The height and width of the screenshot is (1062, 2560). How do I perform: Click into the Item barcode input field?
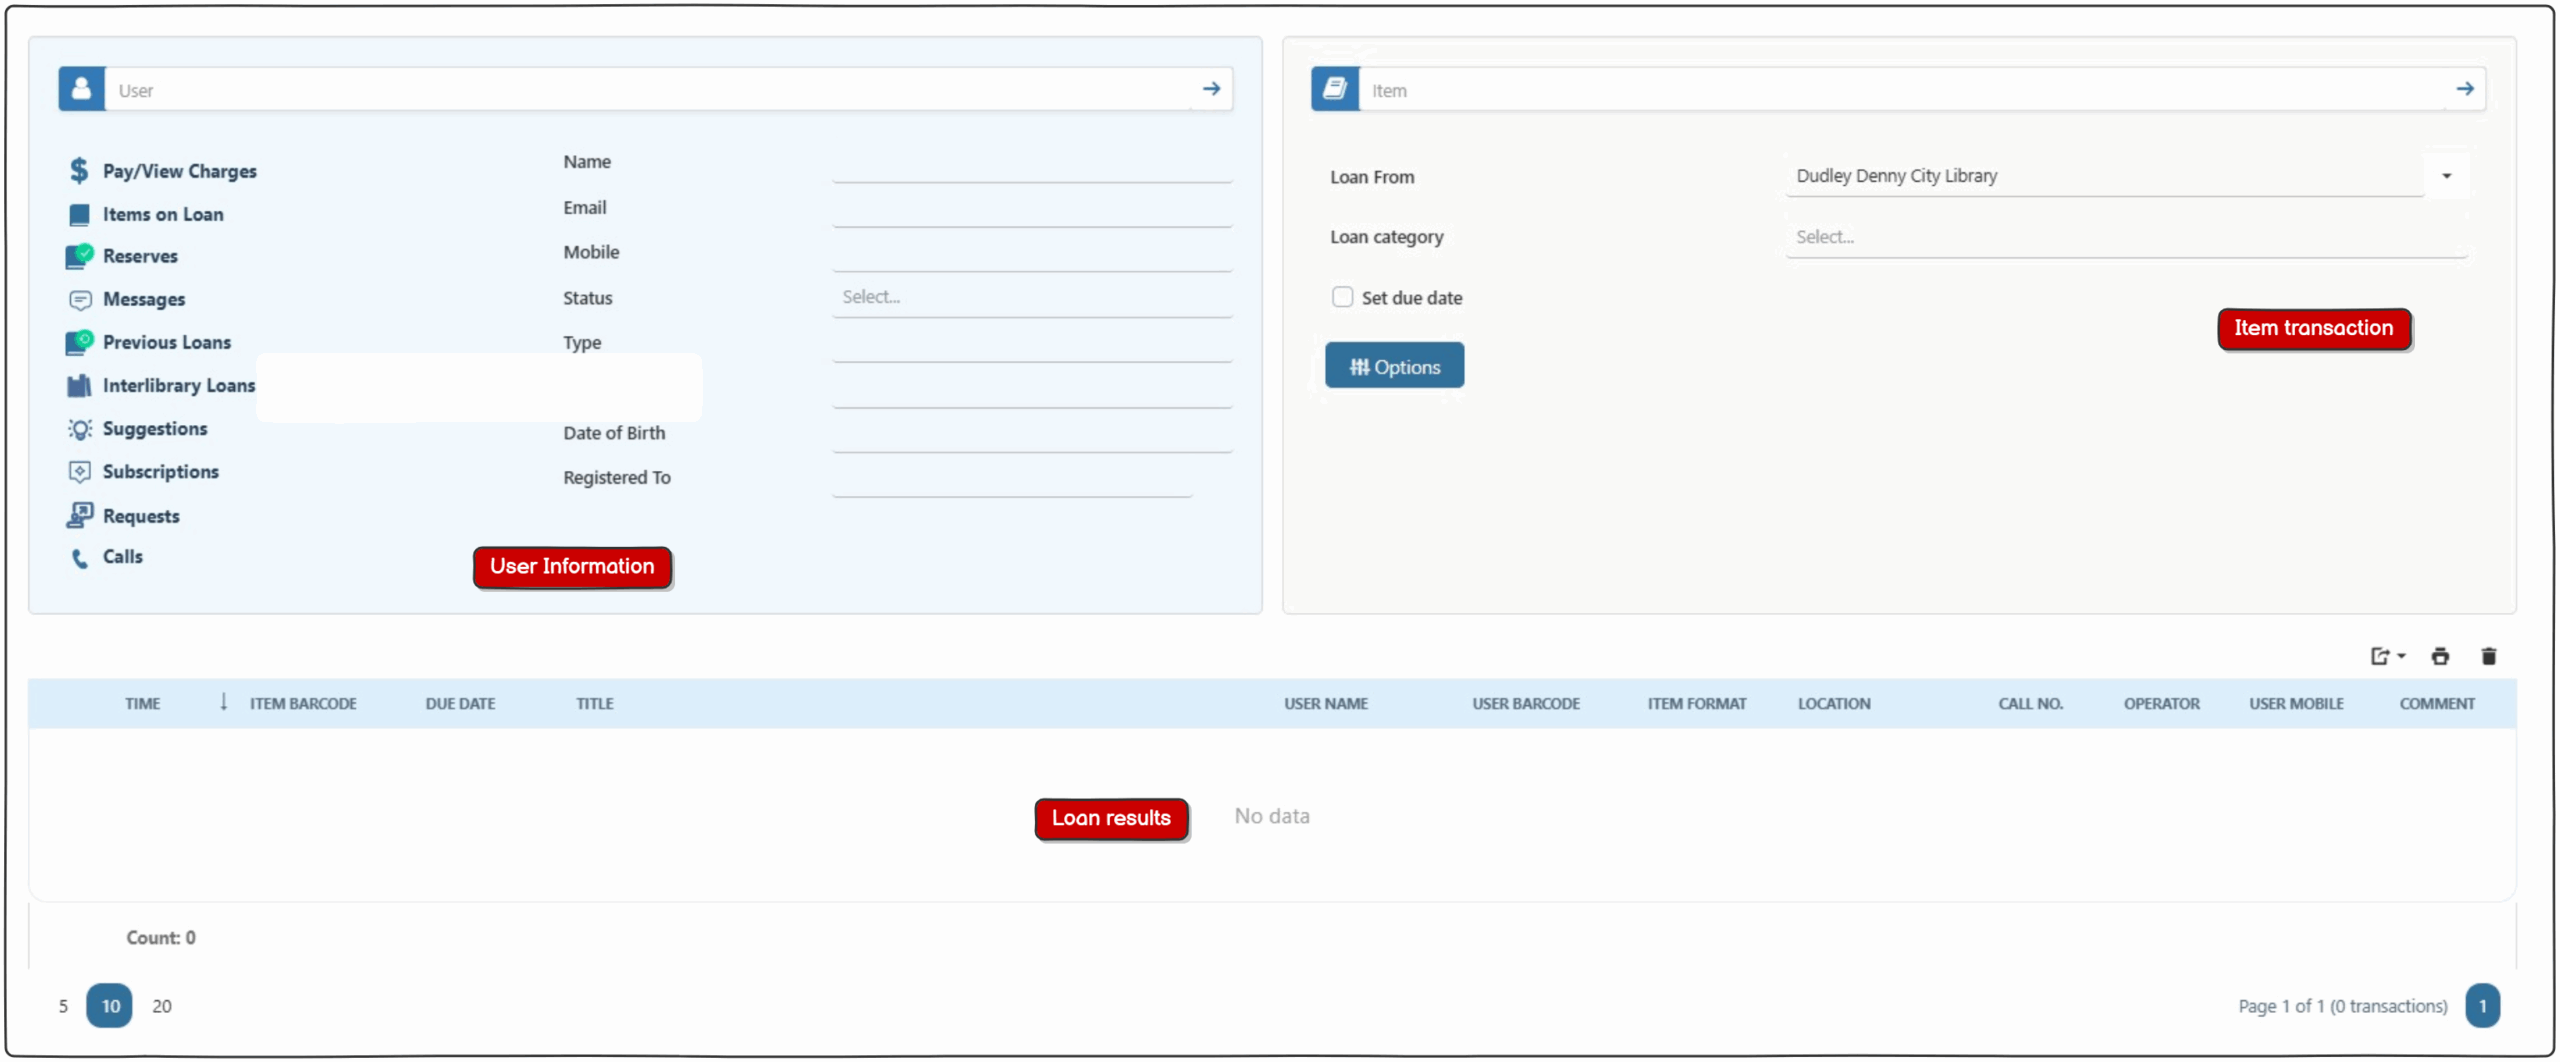coord(1900,90)
